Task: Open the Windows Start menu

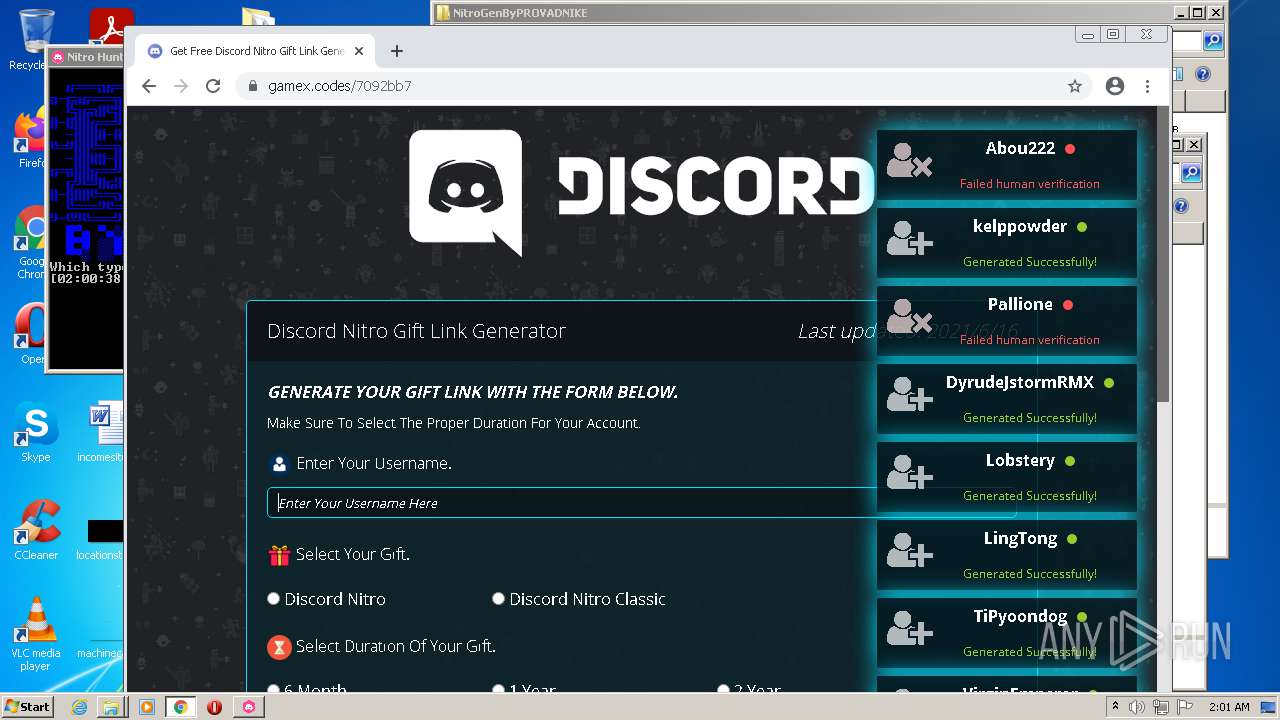Action: click(x=27, y=706)
